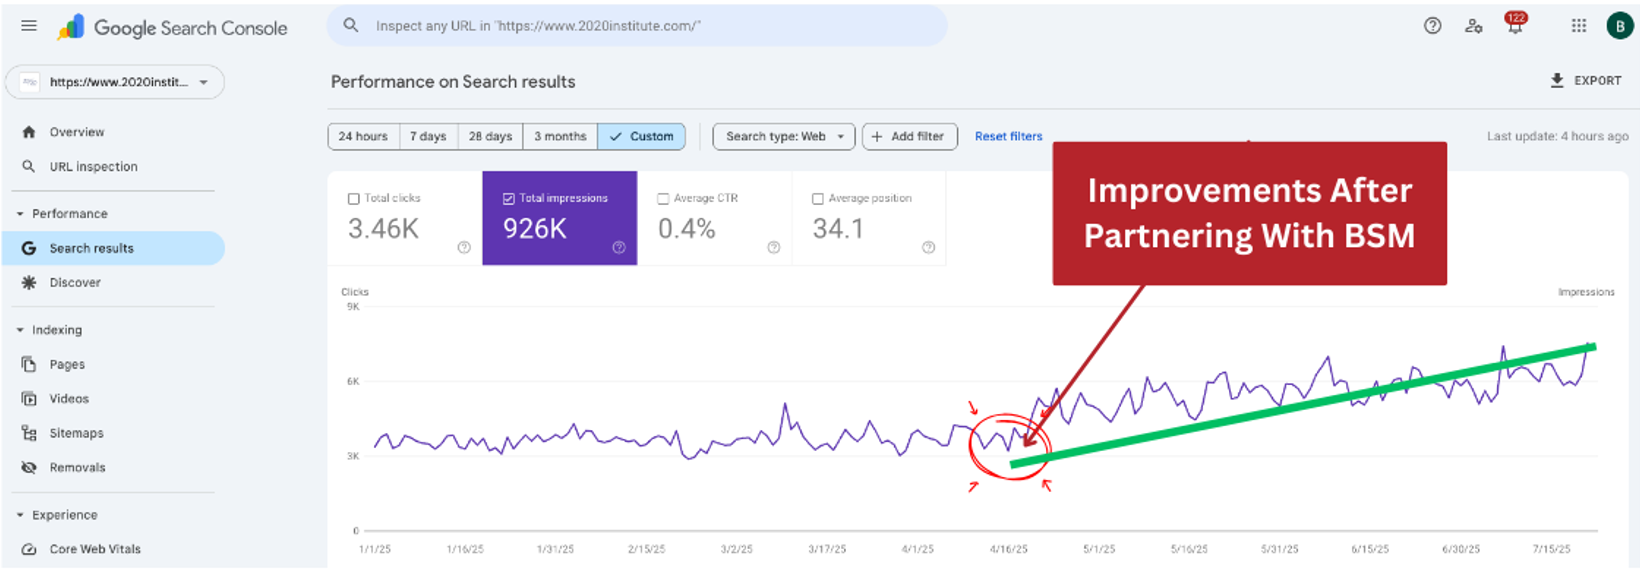
Task: Enable the Average position checkbox
Action: pyautogui.click(x=818, y=199)
